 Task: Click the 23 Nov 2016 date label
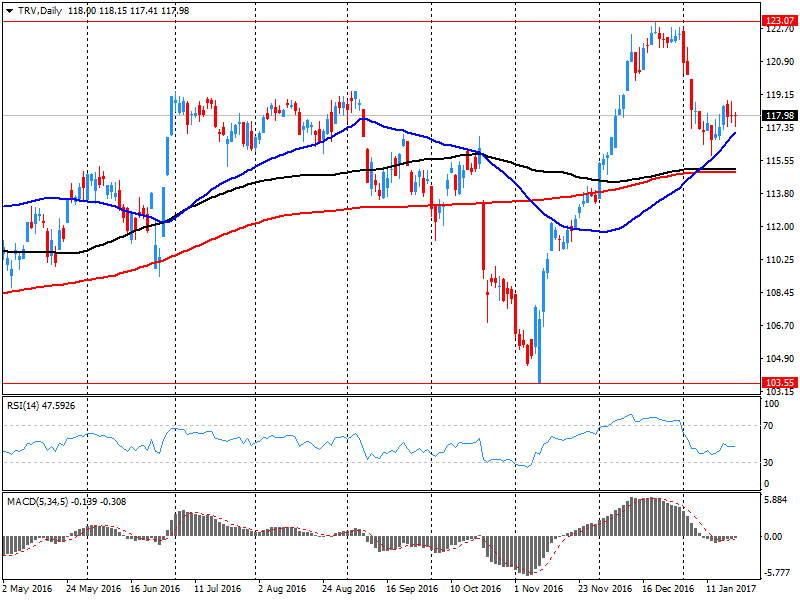(605, 589)
